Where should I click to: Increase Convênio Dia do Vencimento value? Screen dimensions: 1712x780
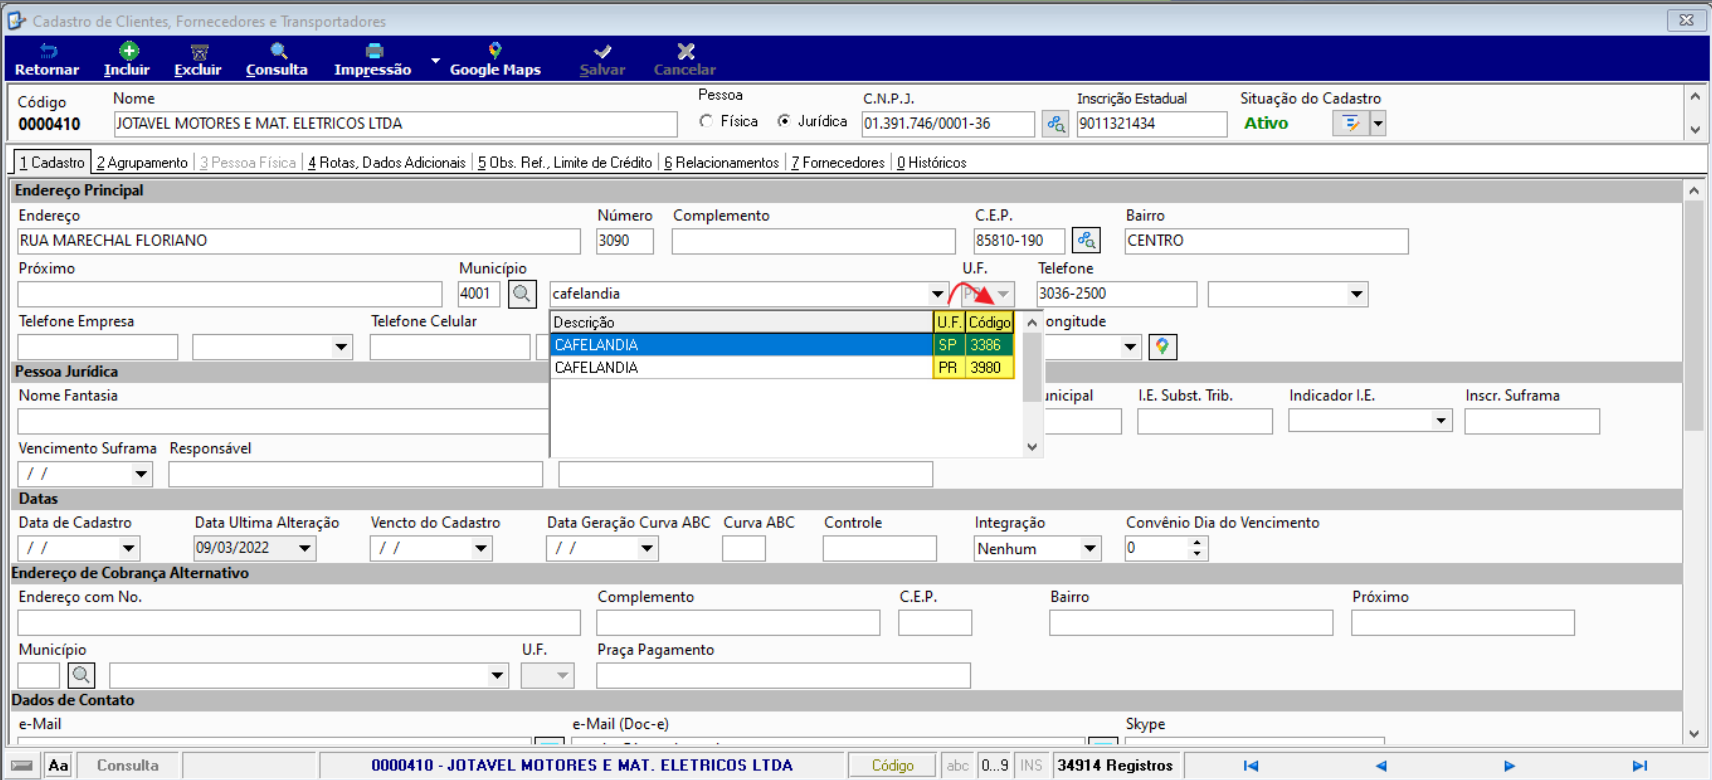(x=1197, y=543)
